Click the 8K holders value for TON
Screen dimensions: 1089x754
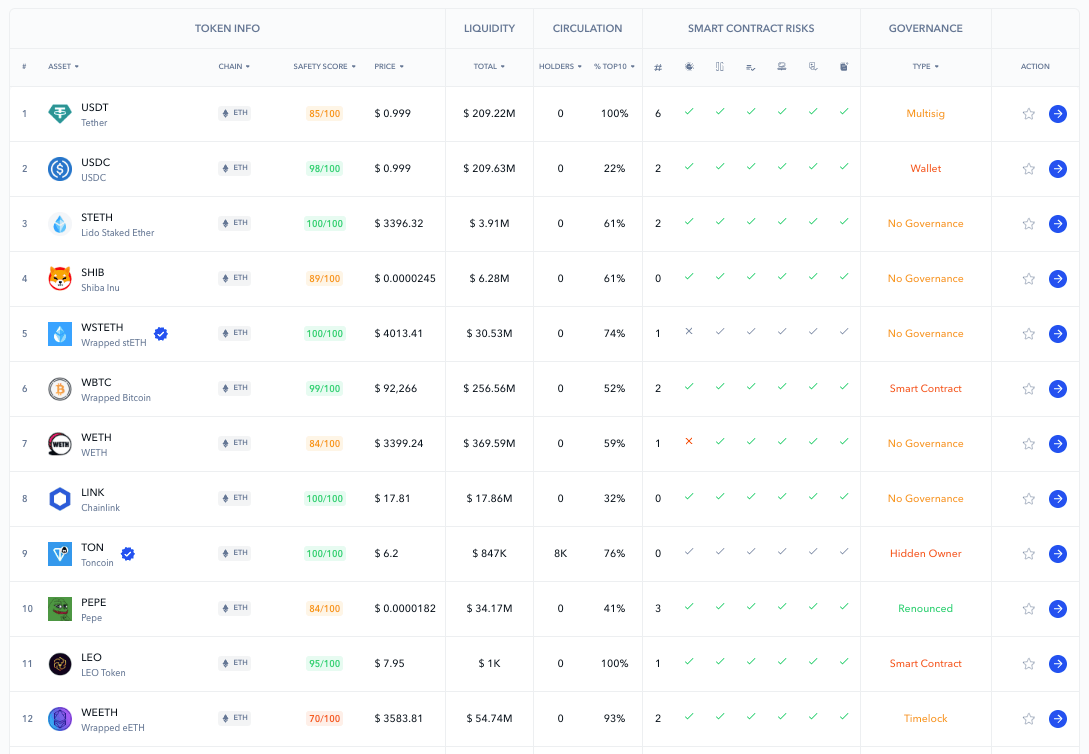point(560,554)
